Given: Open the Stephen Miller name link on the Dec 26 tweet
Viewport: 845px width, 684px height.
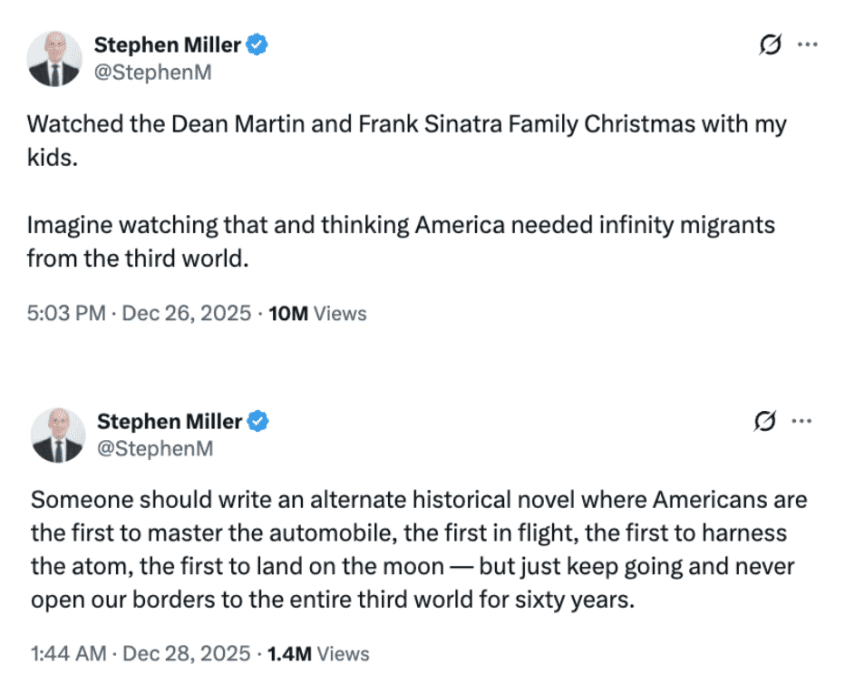Looking at the screenshot, I should tap(167, 45).
